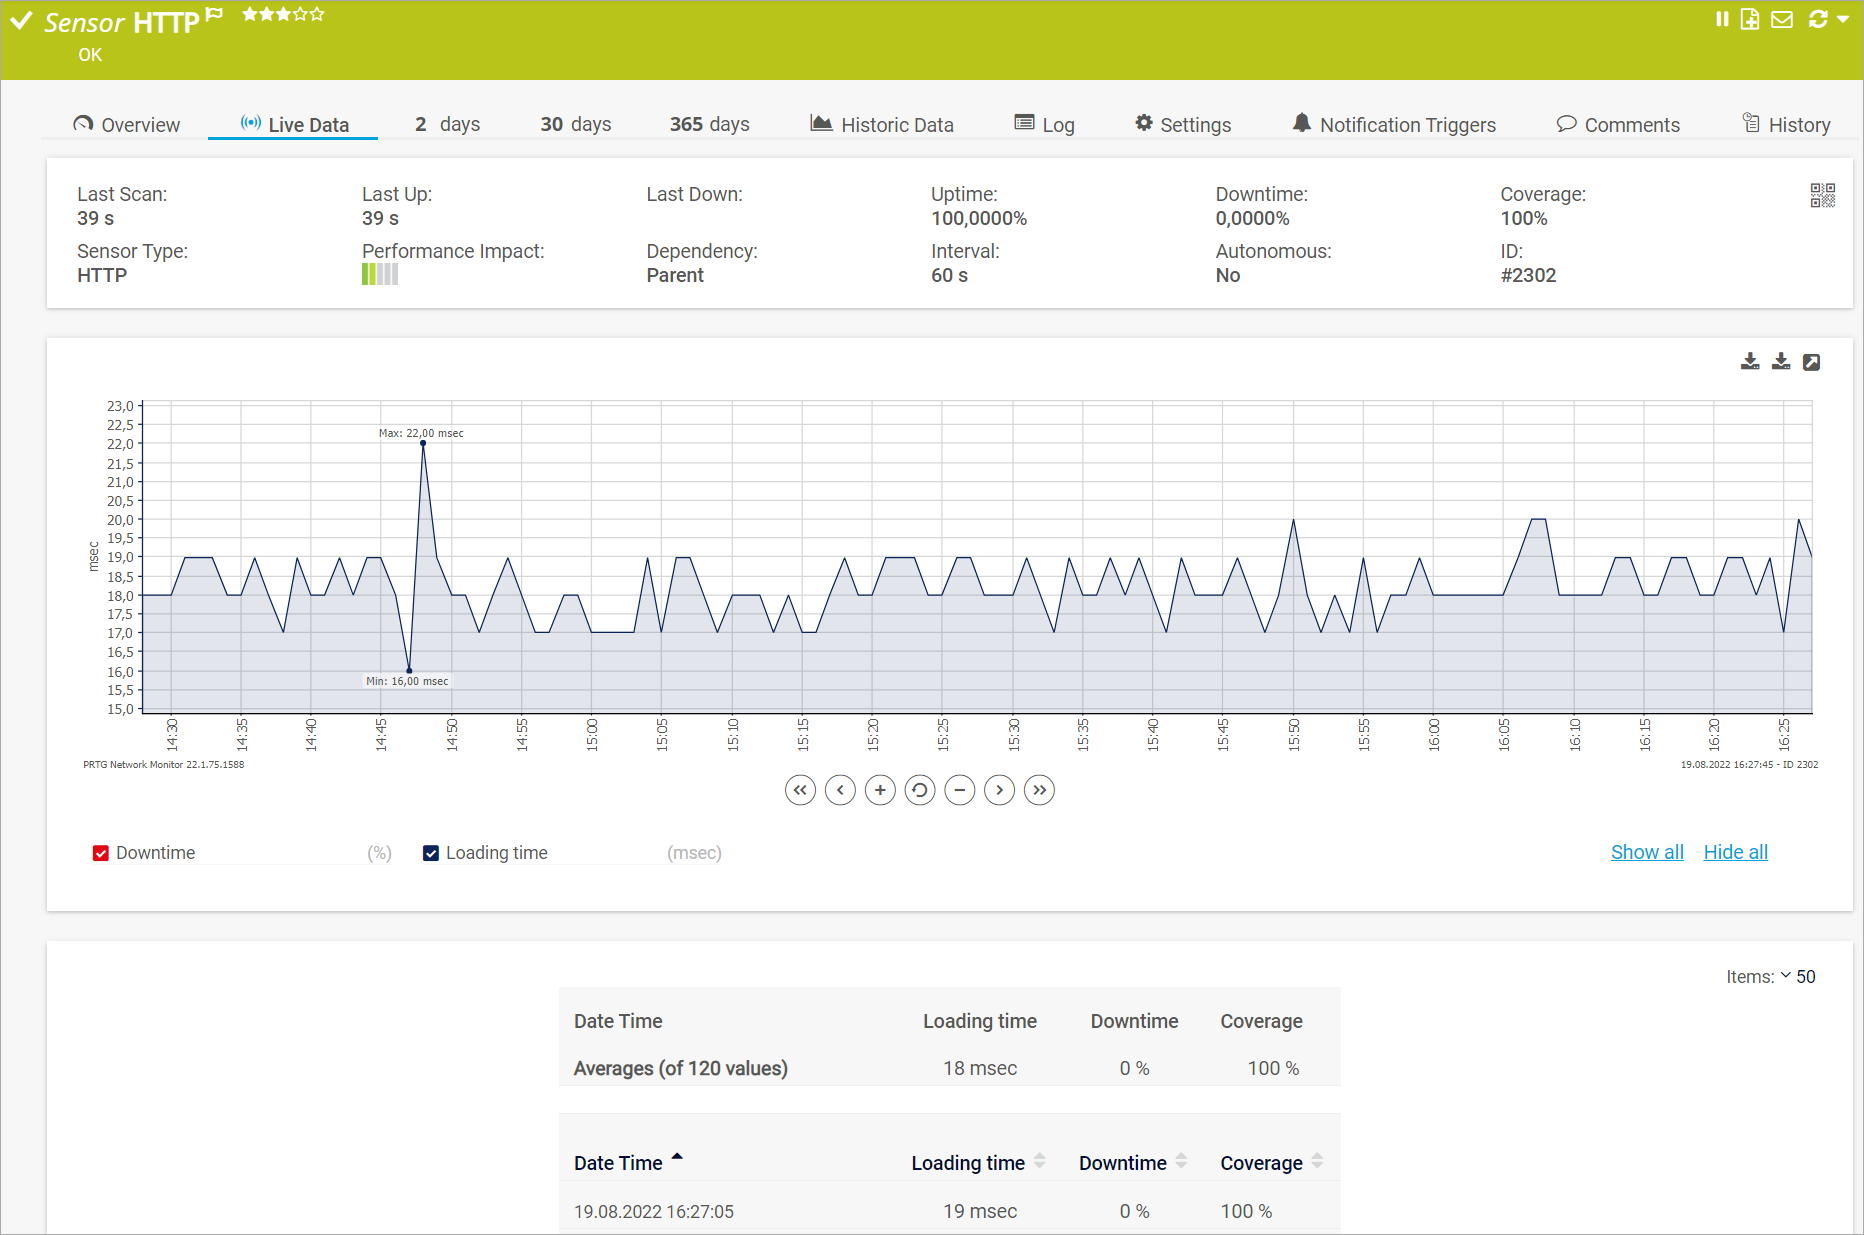Open the Log tab
Image resolution: width=1864 pixels, height=1235 pixels.
[x=1045, y=124]
